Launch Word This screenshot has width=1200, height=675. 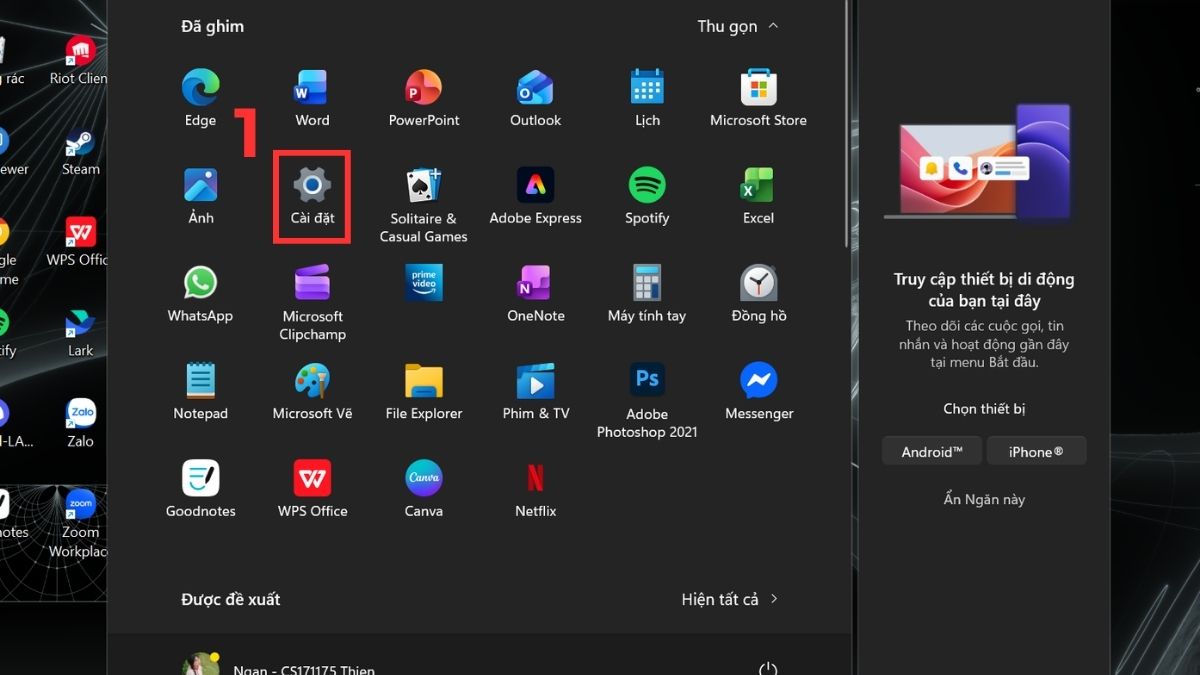[311, 95]
